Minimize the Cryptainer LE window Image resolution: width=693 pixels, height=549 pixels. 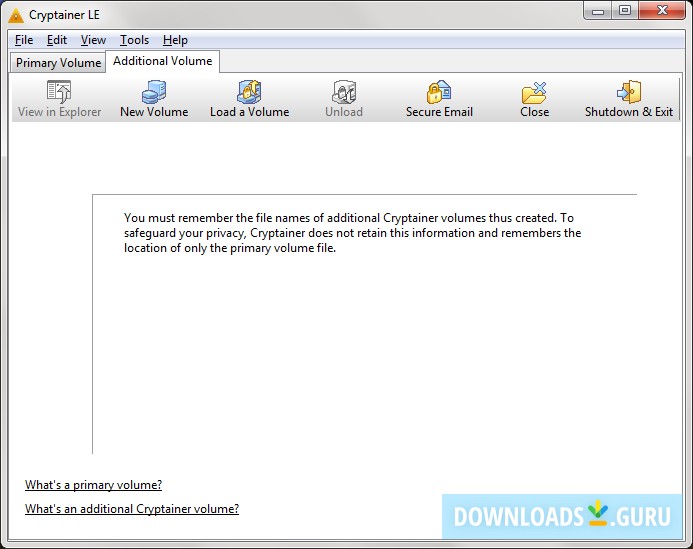(x=598, y=11)
